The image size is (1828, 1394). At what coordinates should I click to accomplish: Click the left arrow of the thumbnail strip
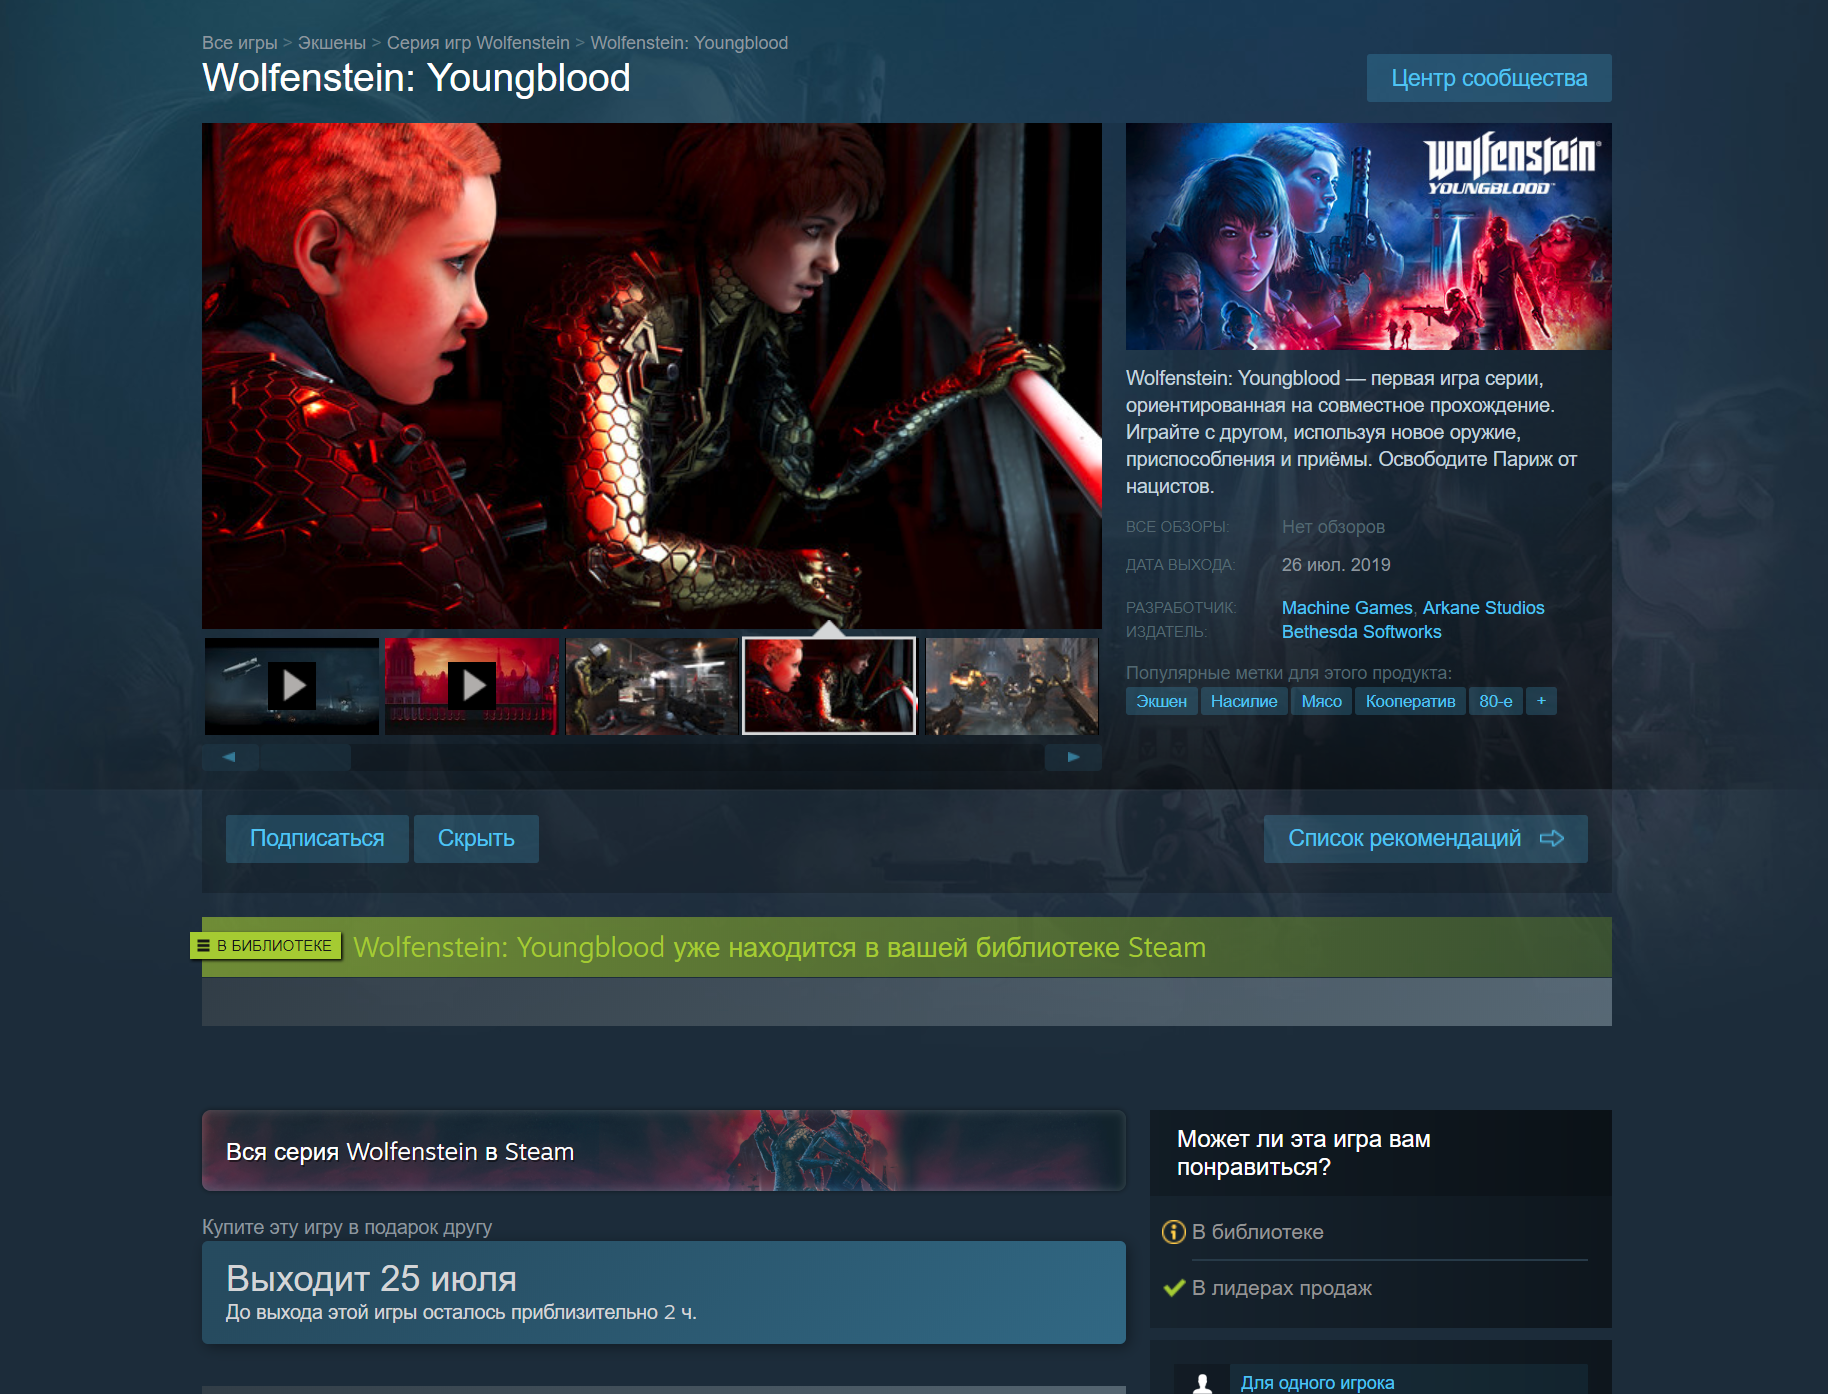pyautogui.click(x=230, y=757)
